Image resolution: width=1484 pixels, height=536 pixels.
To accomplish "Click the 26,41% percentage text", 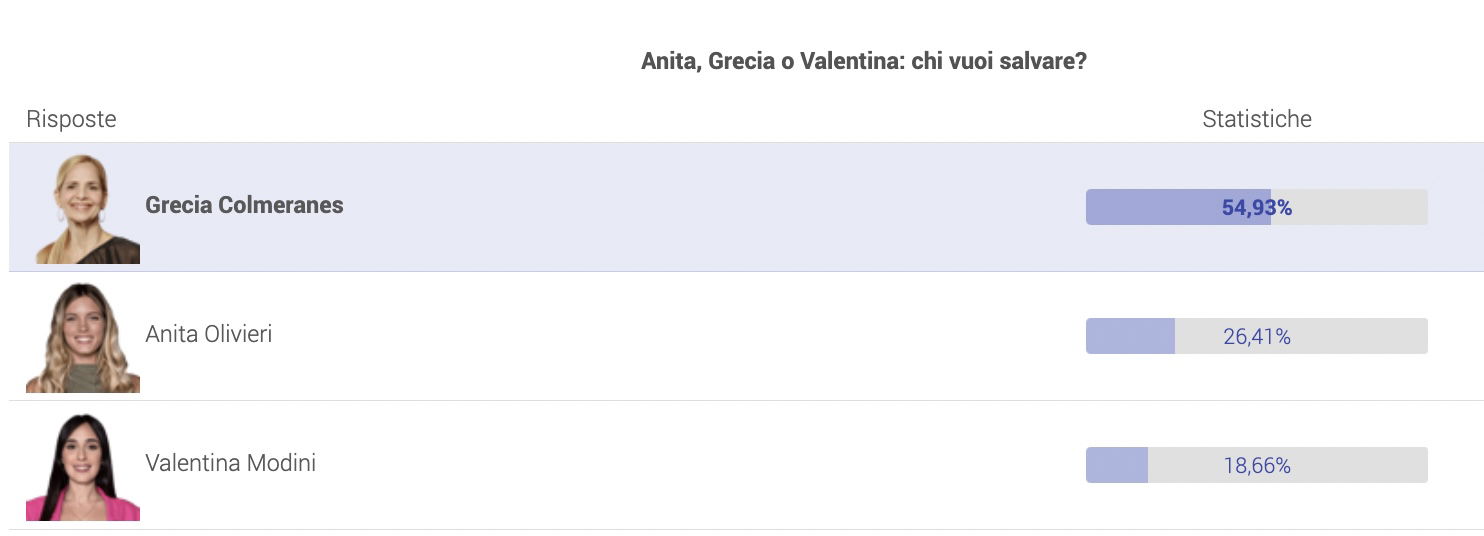I will 1257,337.
